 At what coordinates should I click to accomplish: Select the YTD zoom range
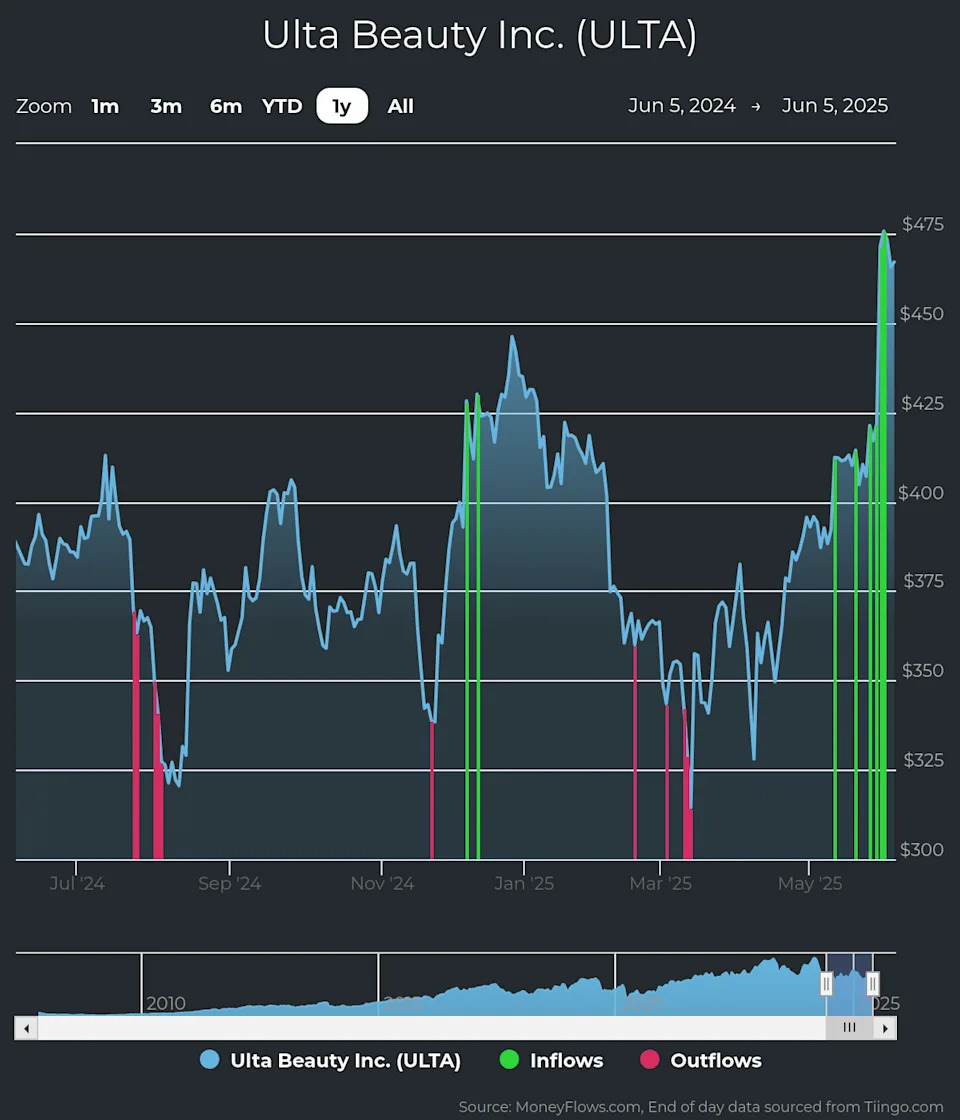[282, 106]
